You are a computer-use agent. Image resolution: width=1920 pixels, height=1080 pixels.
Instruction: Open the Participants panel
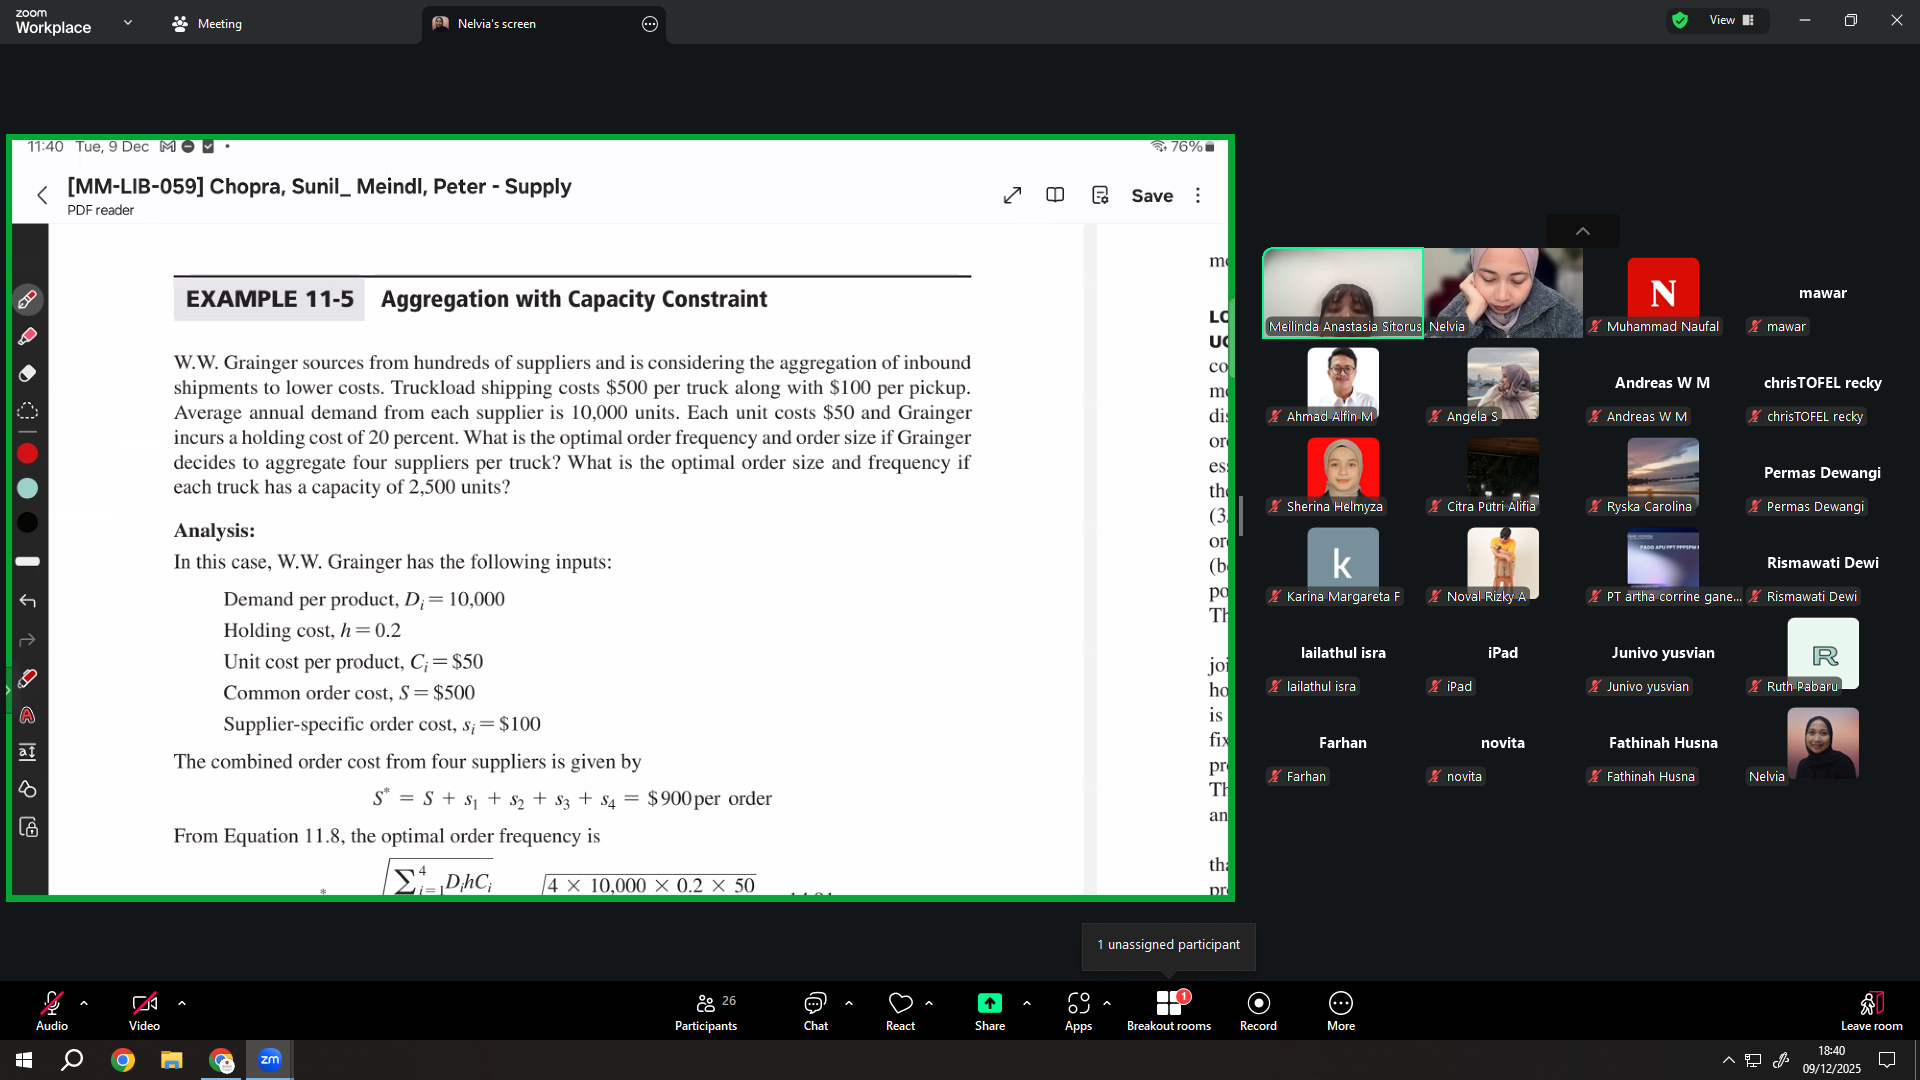click(706, 1011)
